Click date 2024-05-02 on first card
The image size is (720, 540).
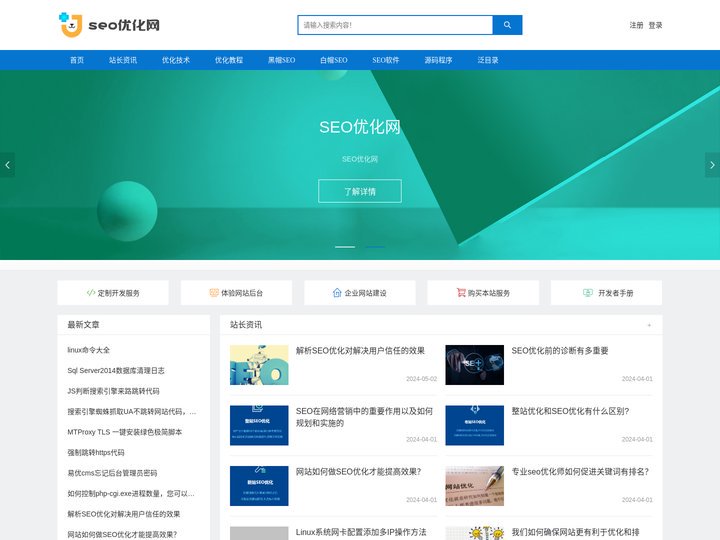point(421,379)
